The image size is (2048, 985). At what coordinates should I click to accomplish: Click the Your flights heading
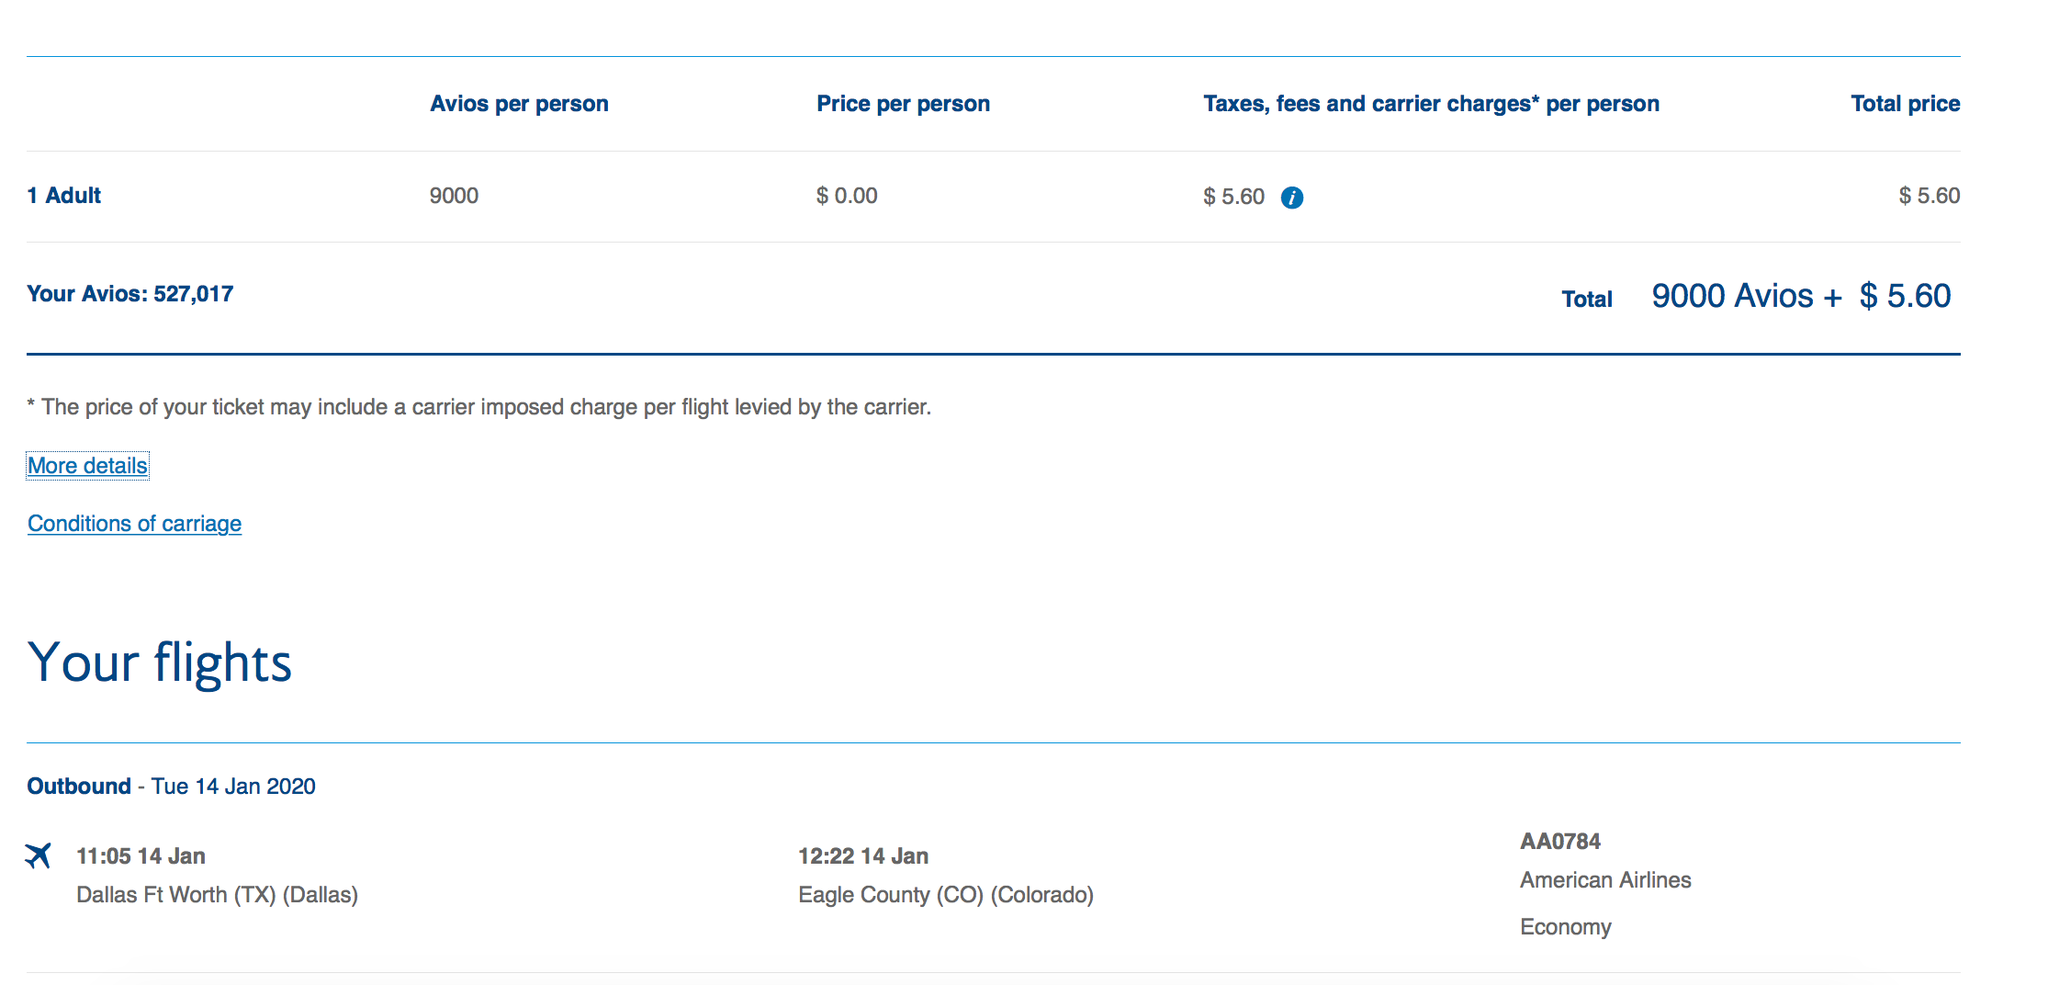tap(160, 661)
